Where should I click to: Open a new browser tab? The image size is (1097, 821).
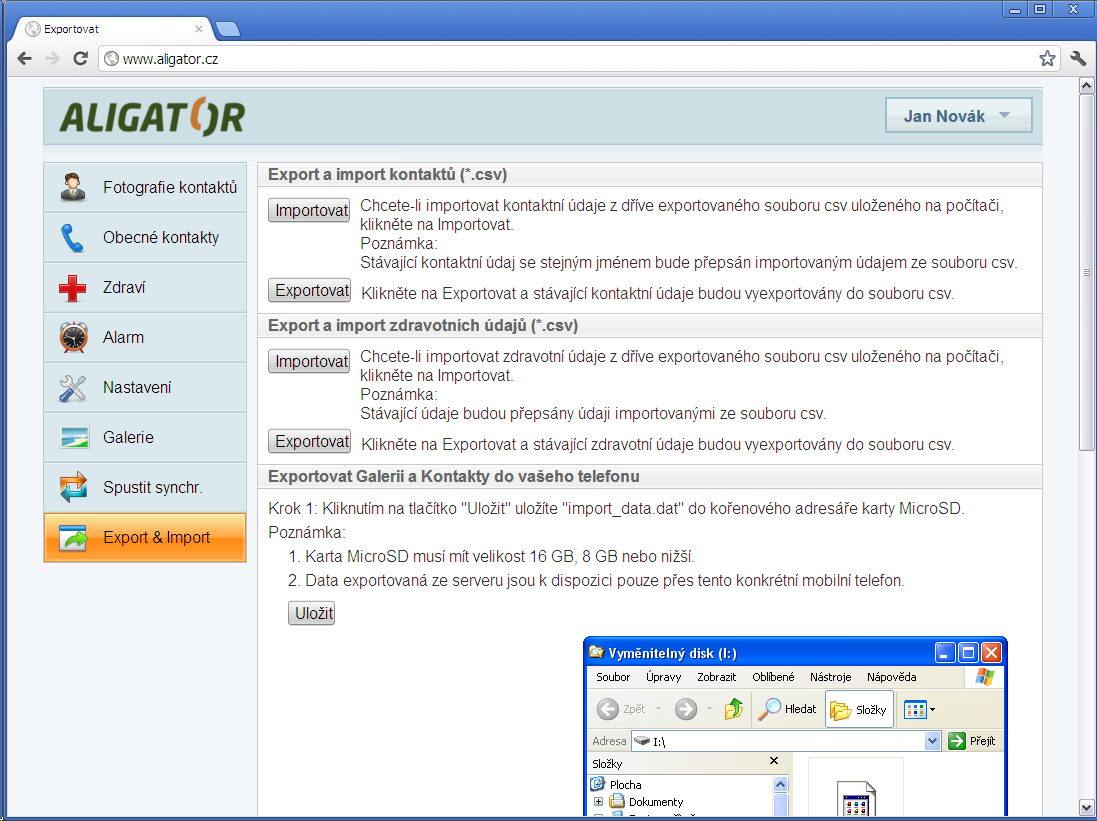click(x=228, y=29)
